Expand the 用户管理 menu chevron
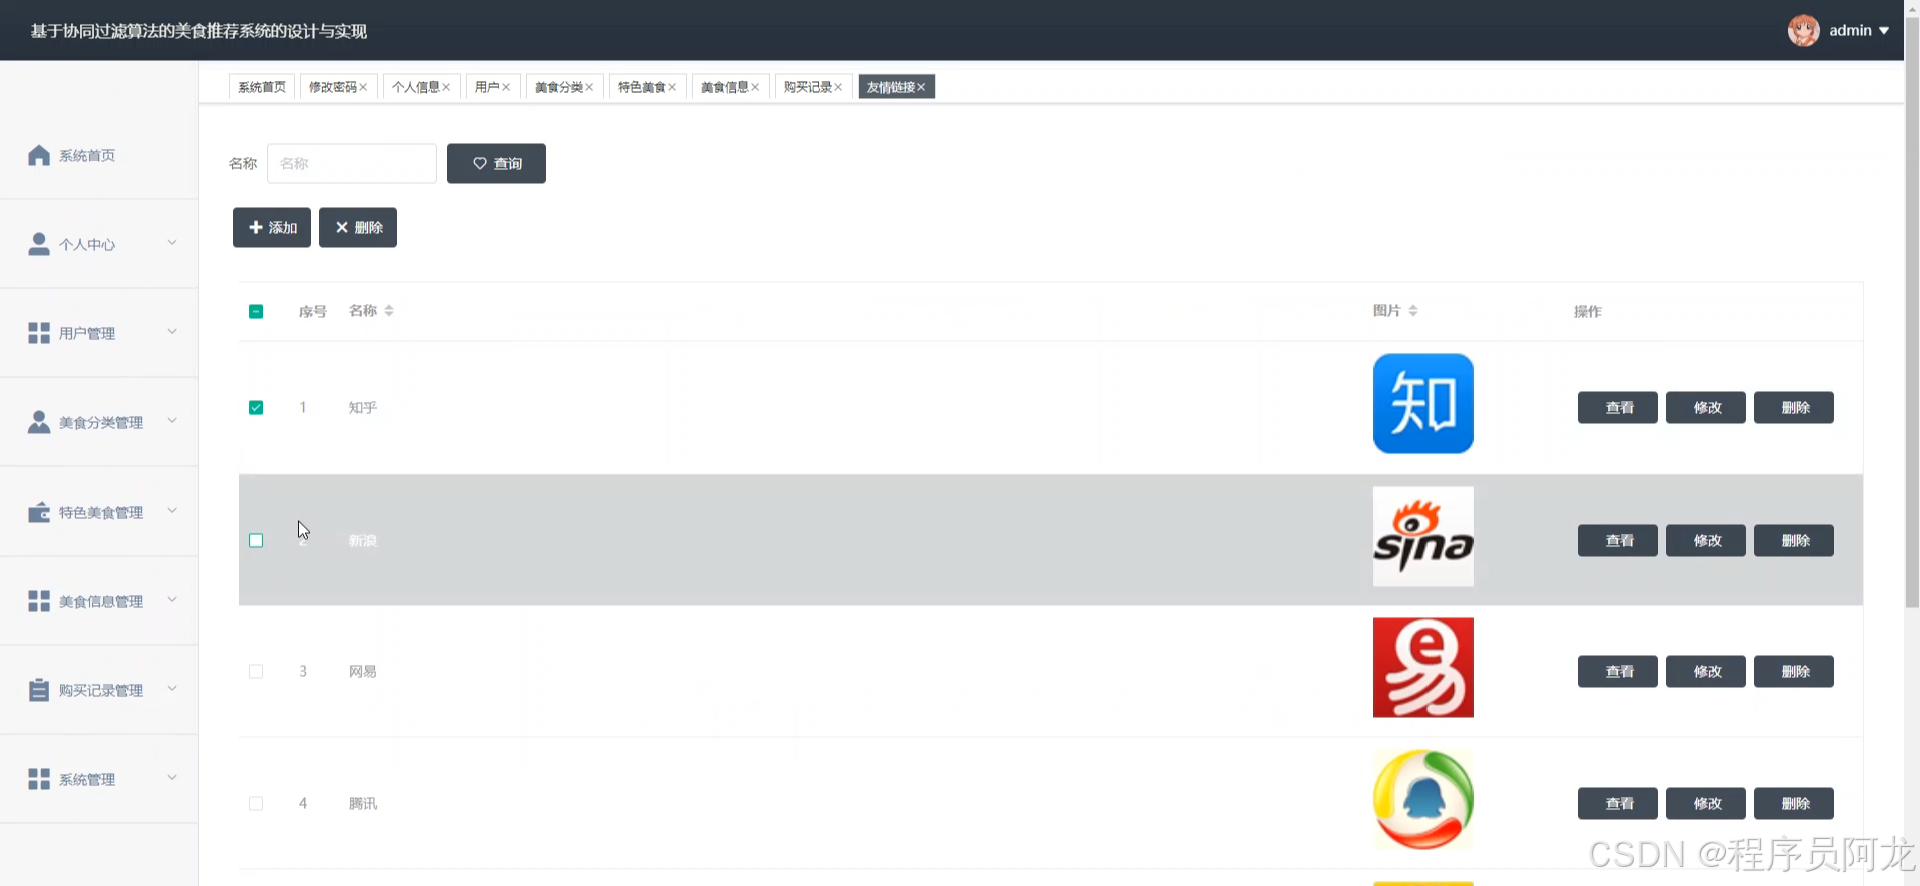Screen dimensions: 1920x886 click(x=172, y=332)
